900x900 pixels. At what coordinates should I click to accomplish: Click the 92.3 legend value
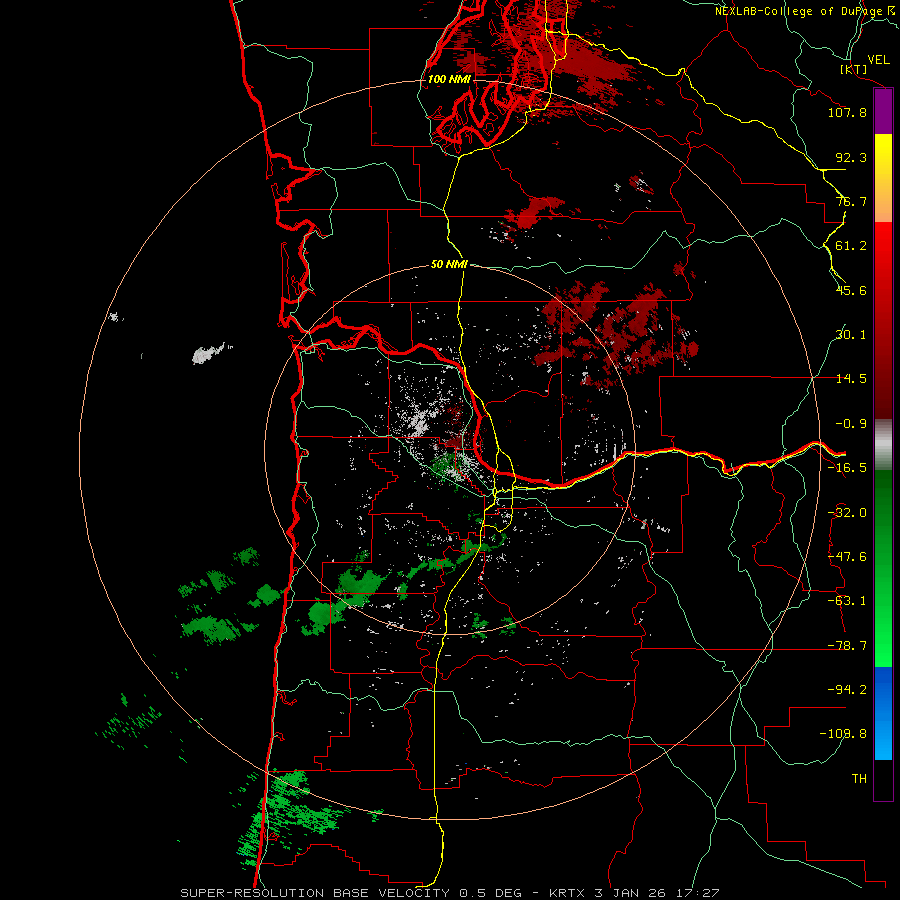pos(851,157)
